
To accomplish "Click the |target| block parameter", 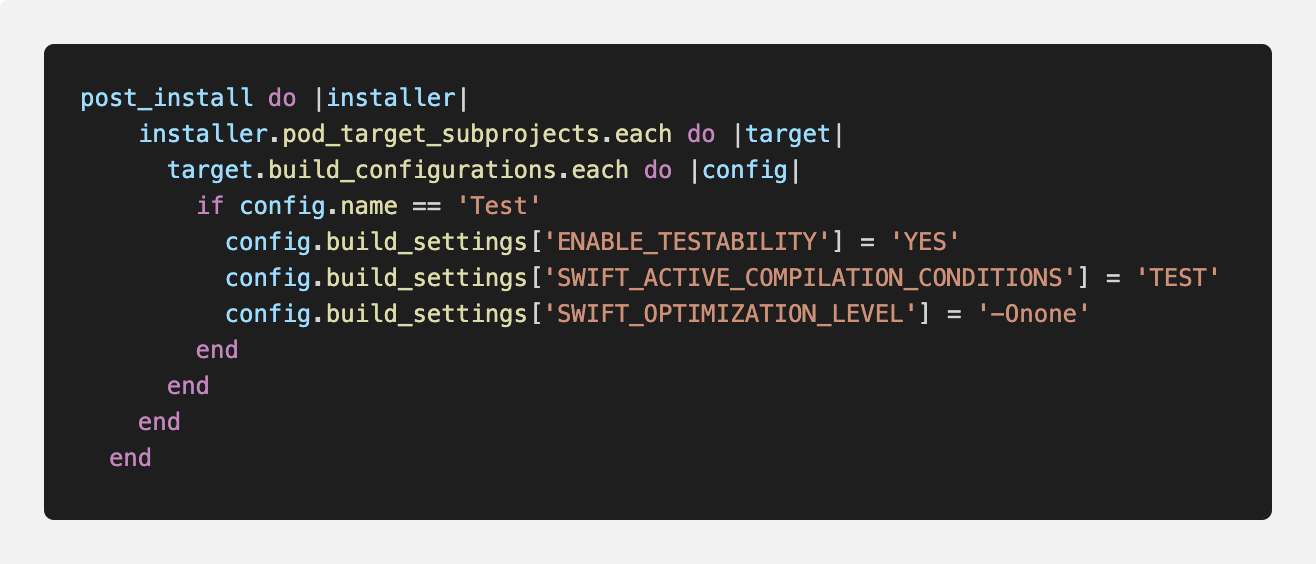I will 787,134.
